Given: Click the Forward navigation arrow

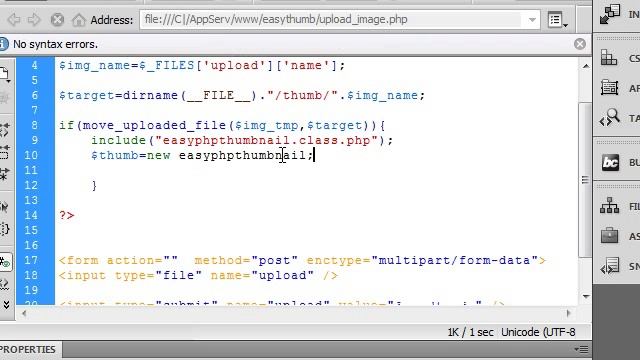Looking at the screenshot, I should (x=34, y=19).
